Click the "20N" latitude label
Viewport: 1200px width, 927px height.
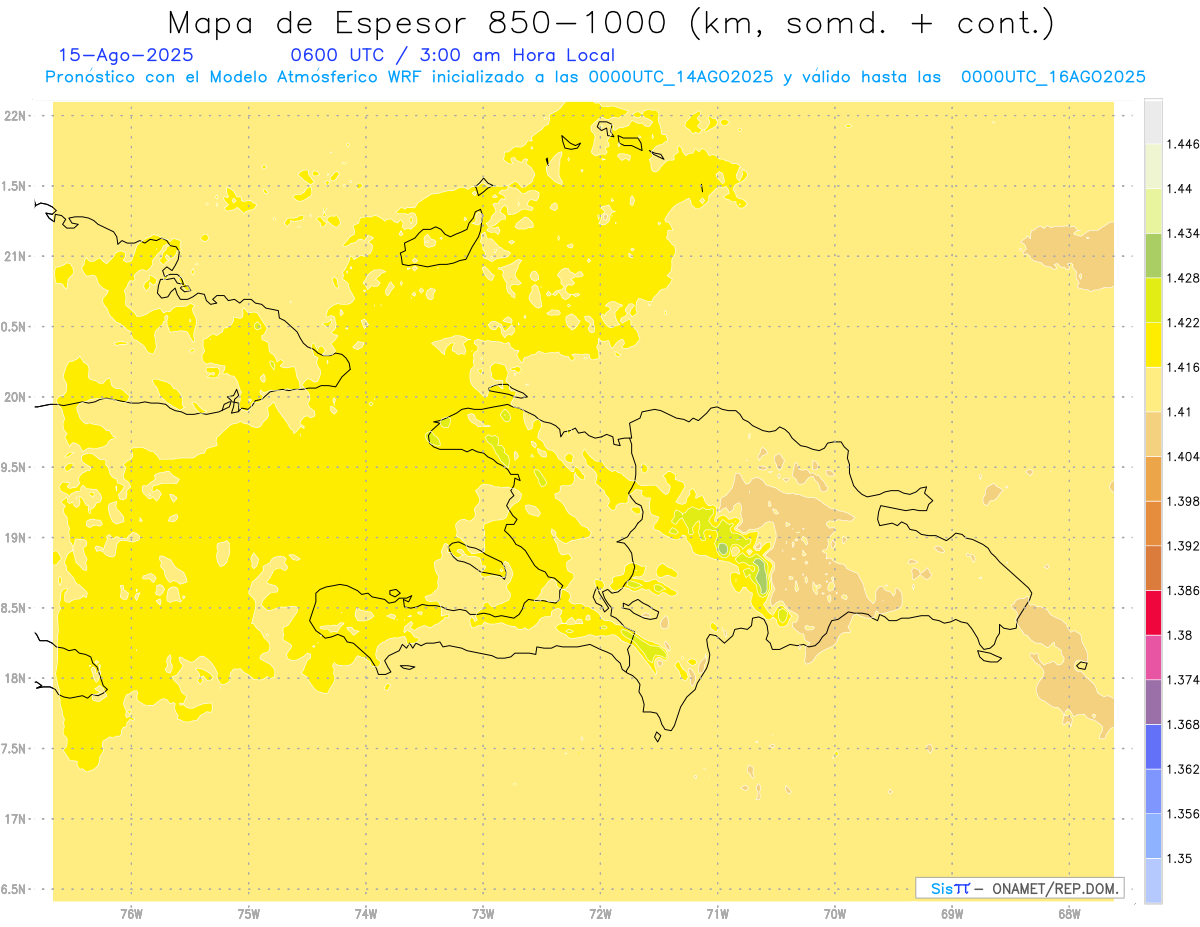pos(15,397)
